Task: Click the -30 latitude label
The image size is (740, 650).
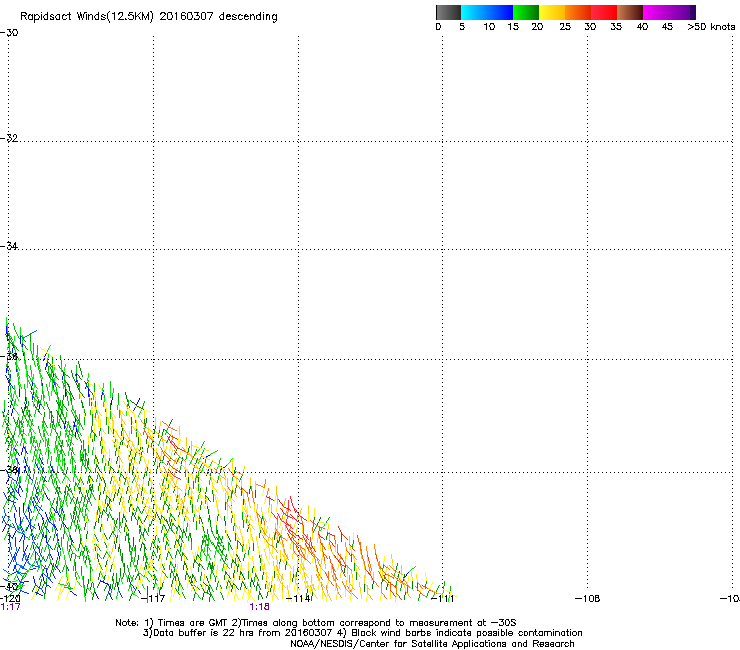Action: pyautogui.click(x=9, y=33)
